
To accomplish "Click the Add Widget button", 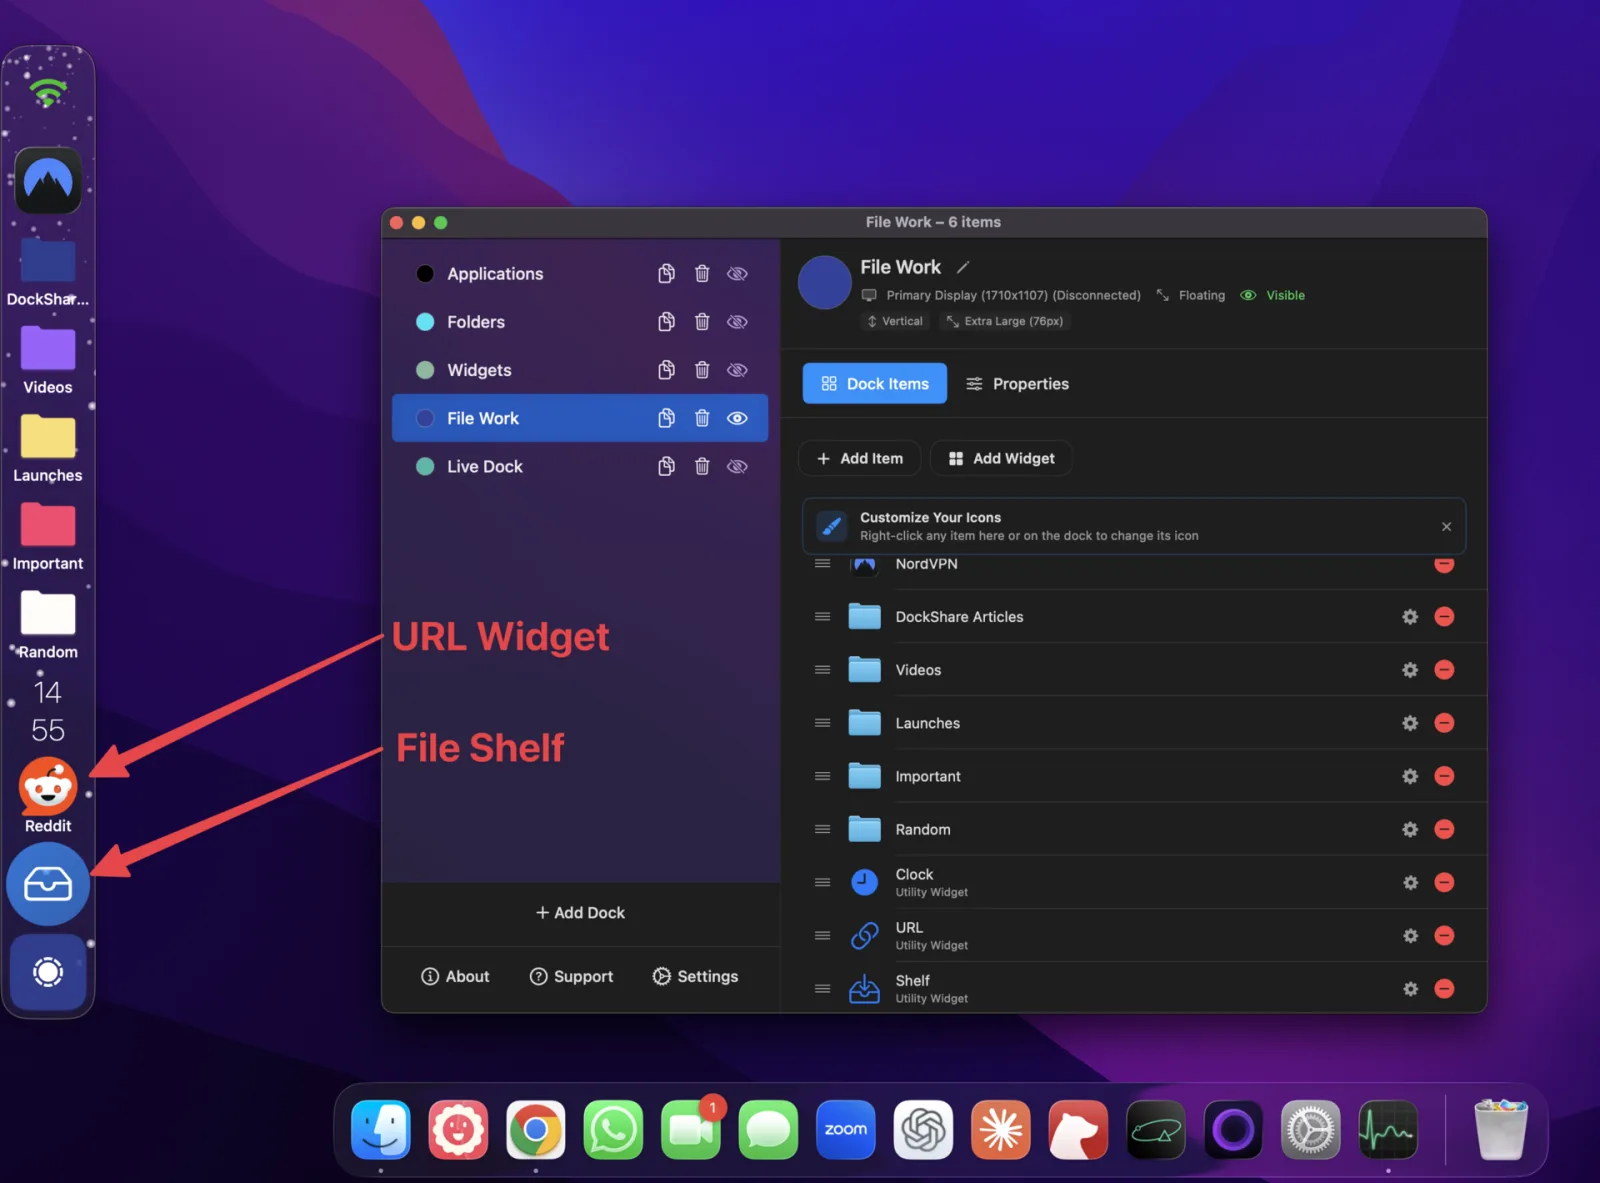I will [1001, 458].
